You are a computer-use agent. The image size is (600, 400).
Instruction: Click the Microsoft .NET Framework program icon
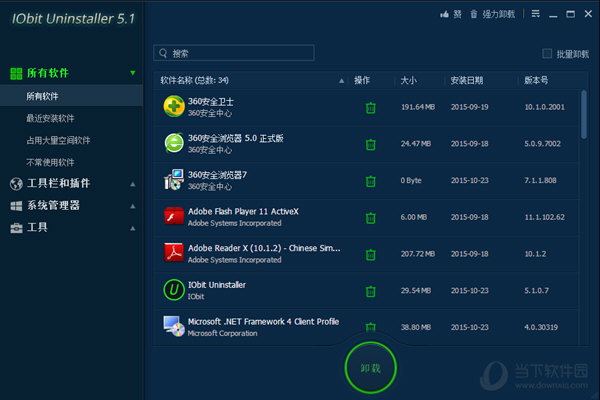tap(174, 326)
